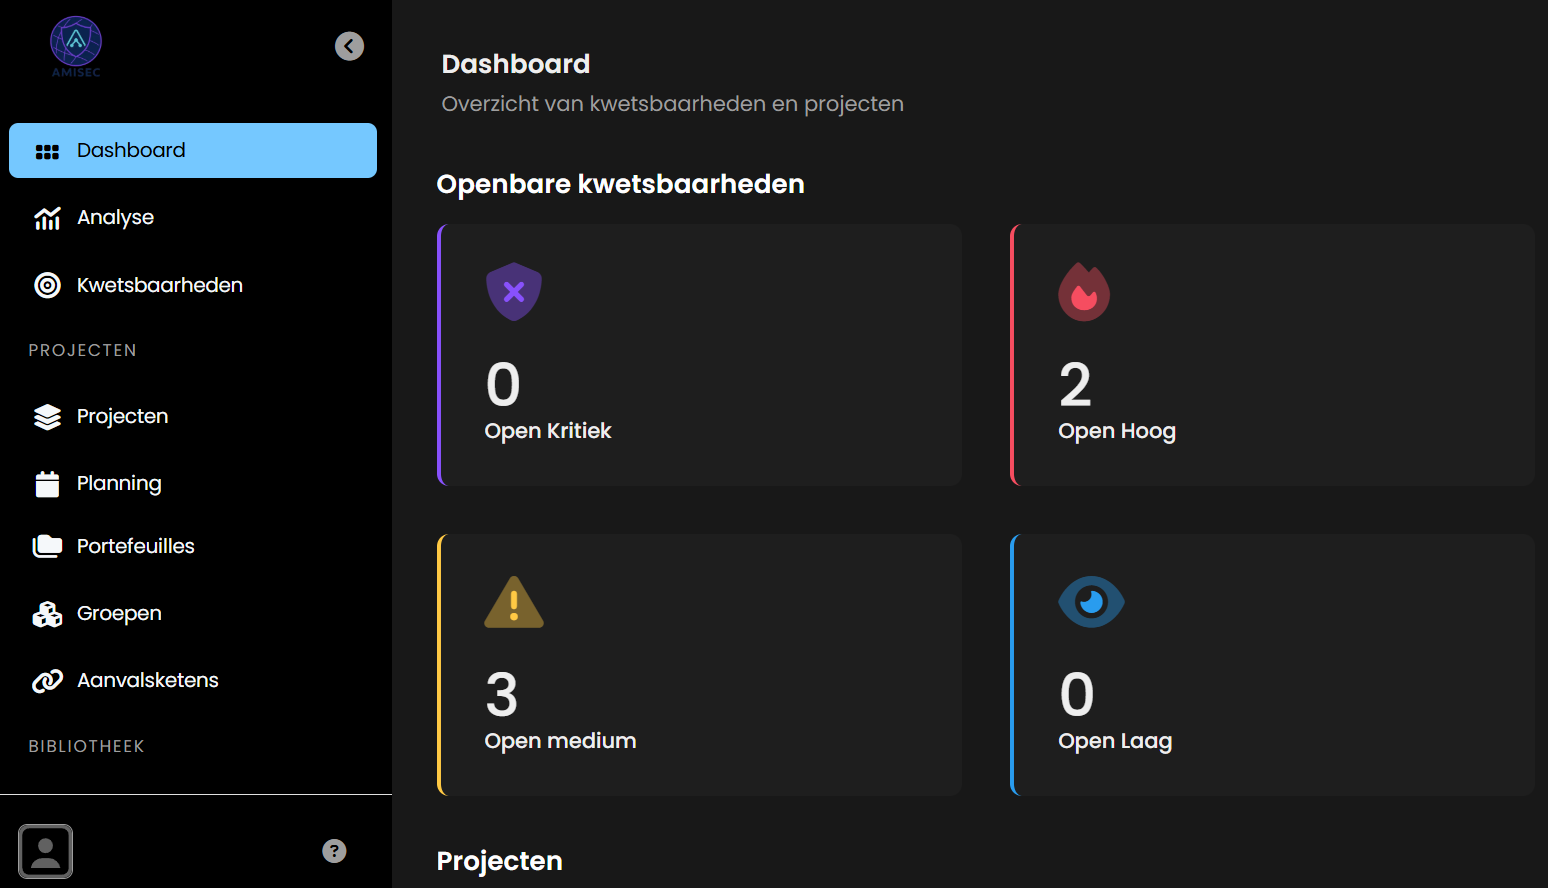Click the Portefeuilles folder icon
The image size is (1548, 888).
[x=47, y=546]
